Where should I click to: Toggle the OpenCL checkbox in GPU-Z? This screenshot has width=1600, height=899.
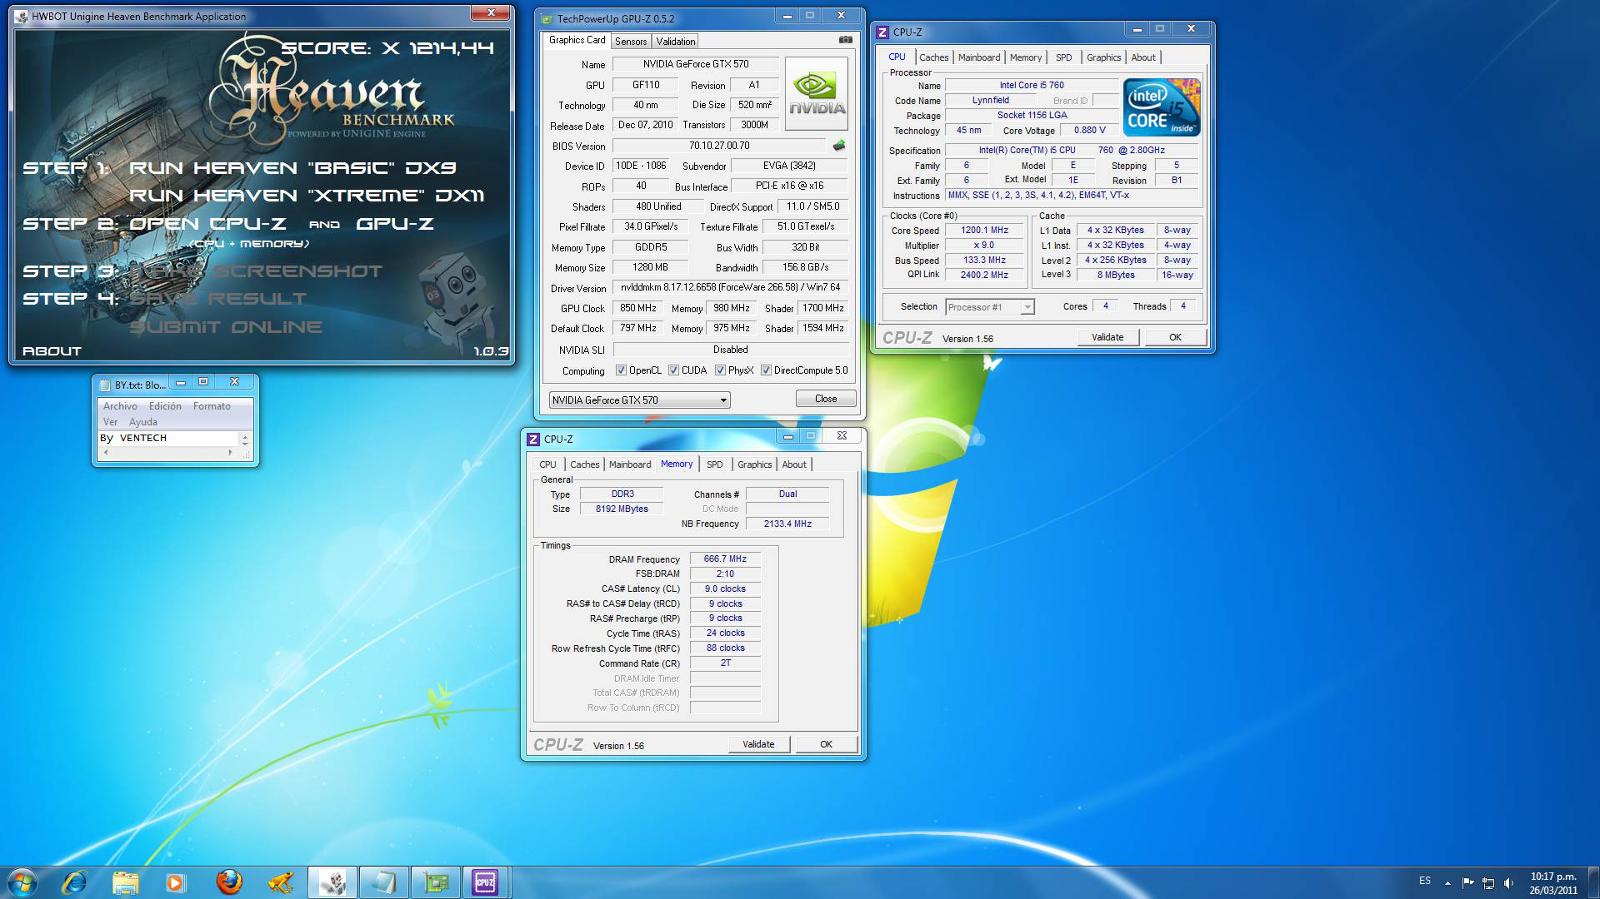tap(621, 370)
